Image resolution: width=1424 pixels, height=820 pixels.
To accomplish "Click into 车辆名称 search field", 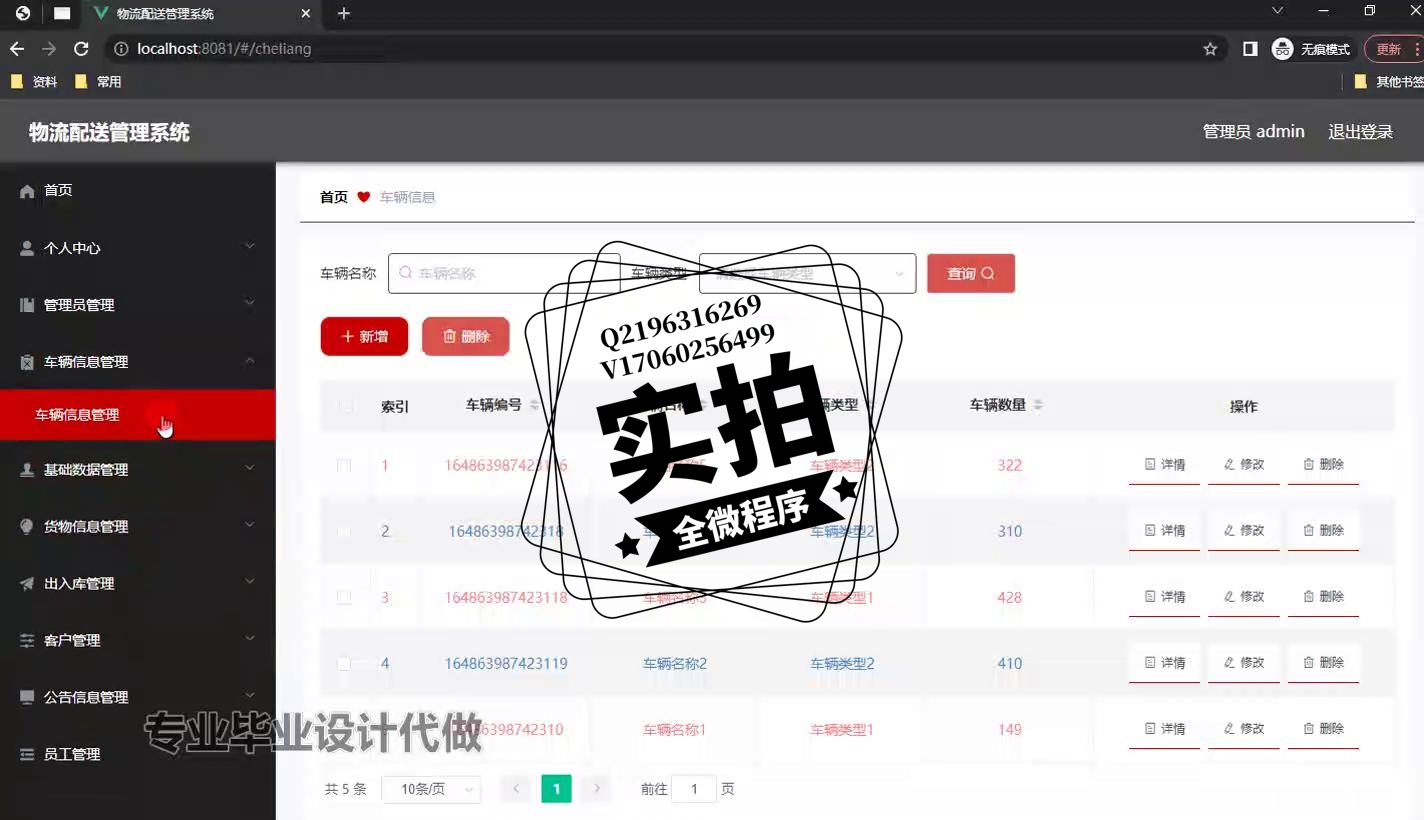I will click(x=504, y=273).
